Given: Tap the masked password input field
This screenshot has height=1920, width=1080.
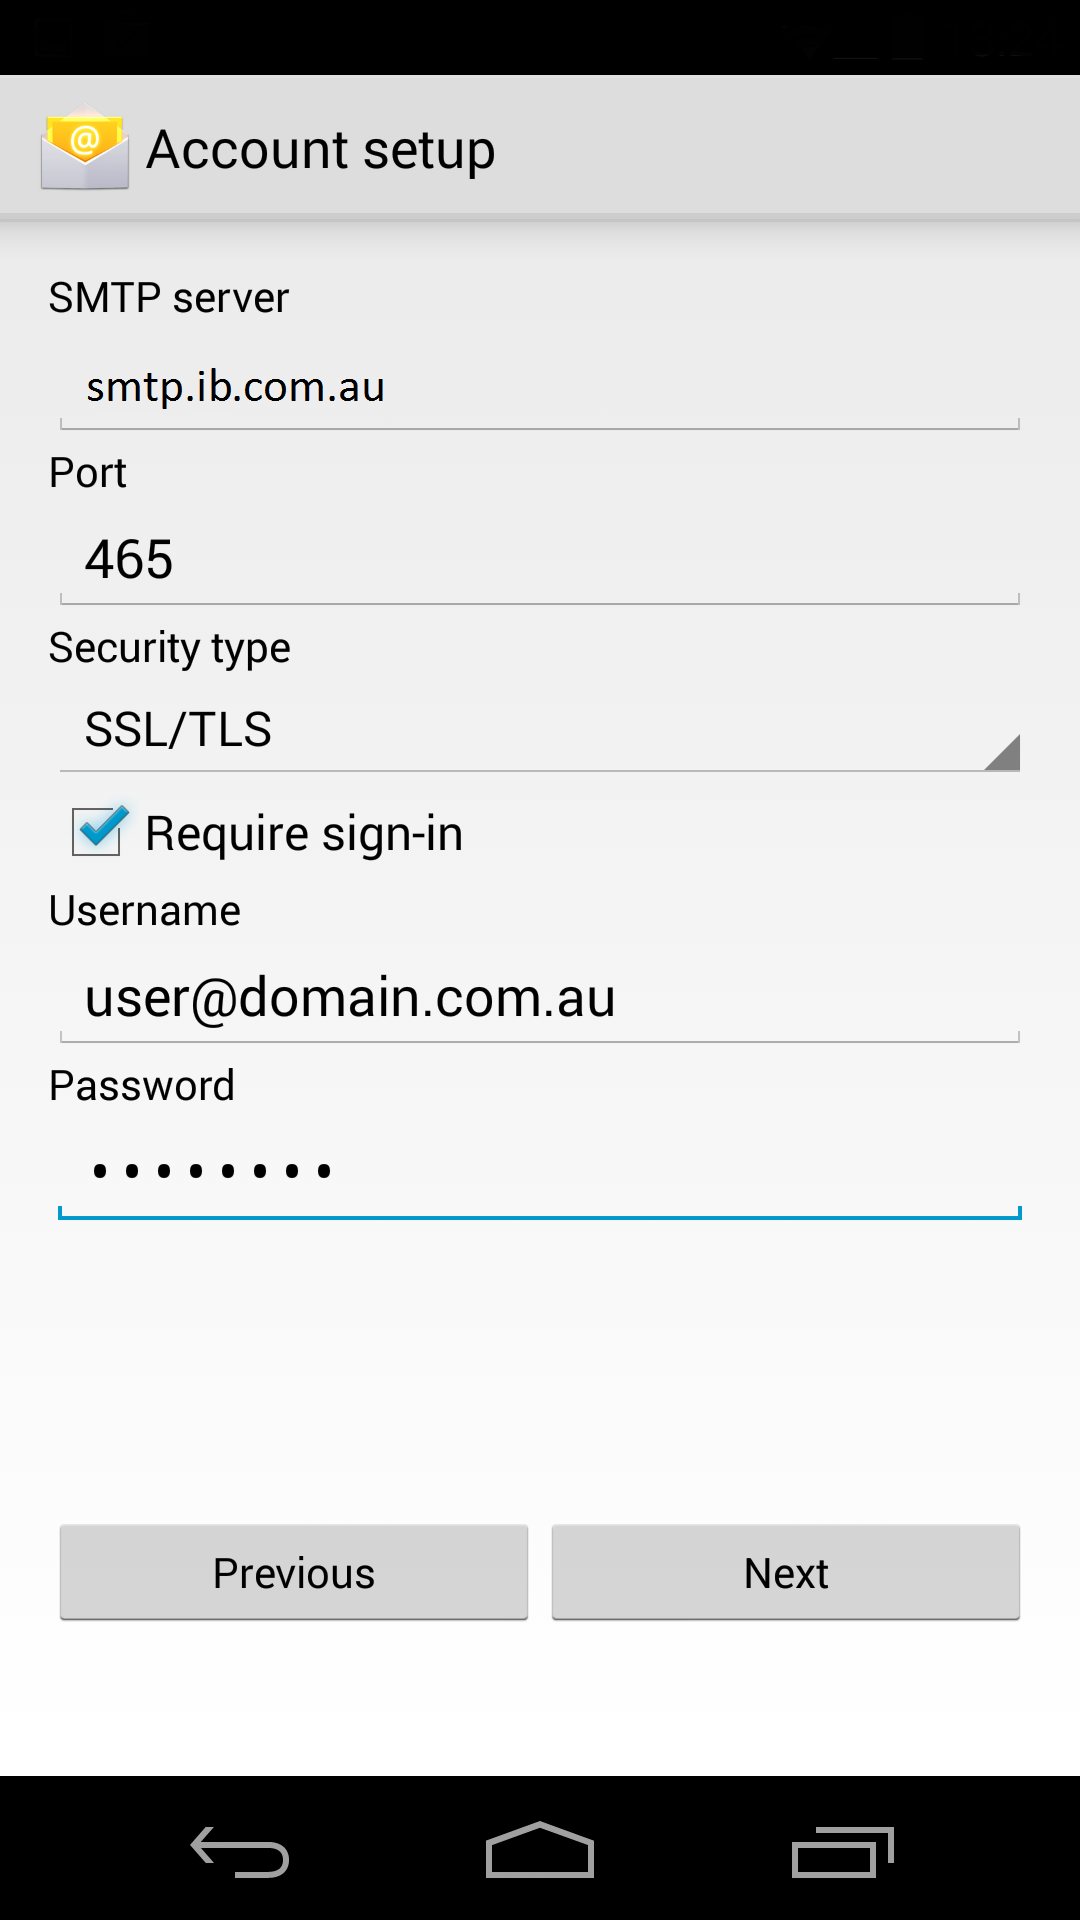Looking at the screenshot, I should click(540, 1171).
